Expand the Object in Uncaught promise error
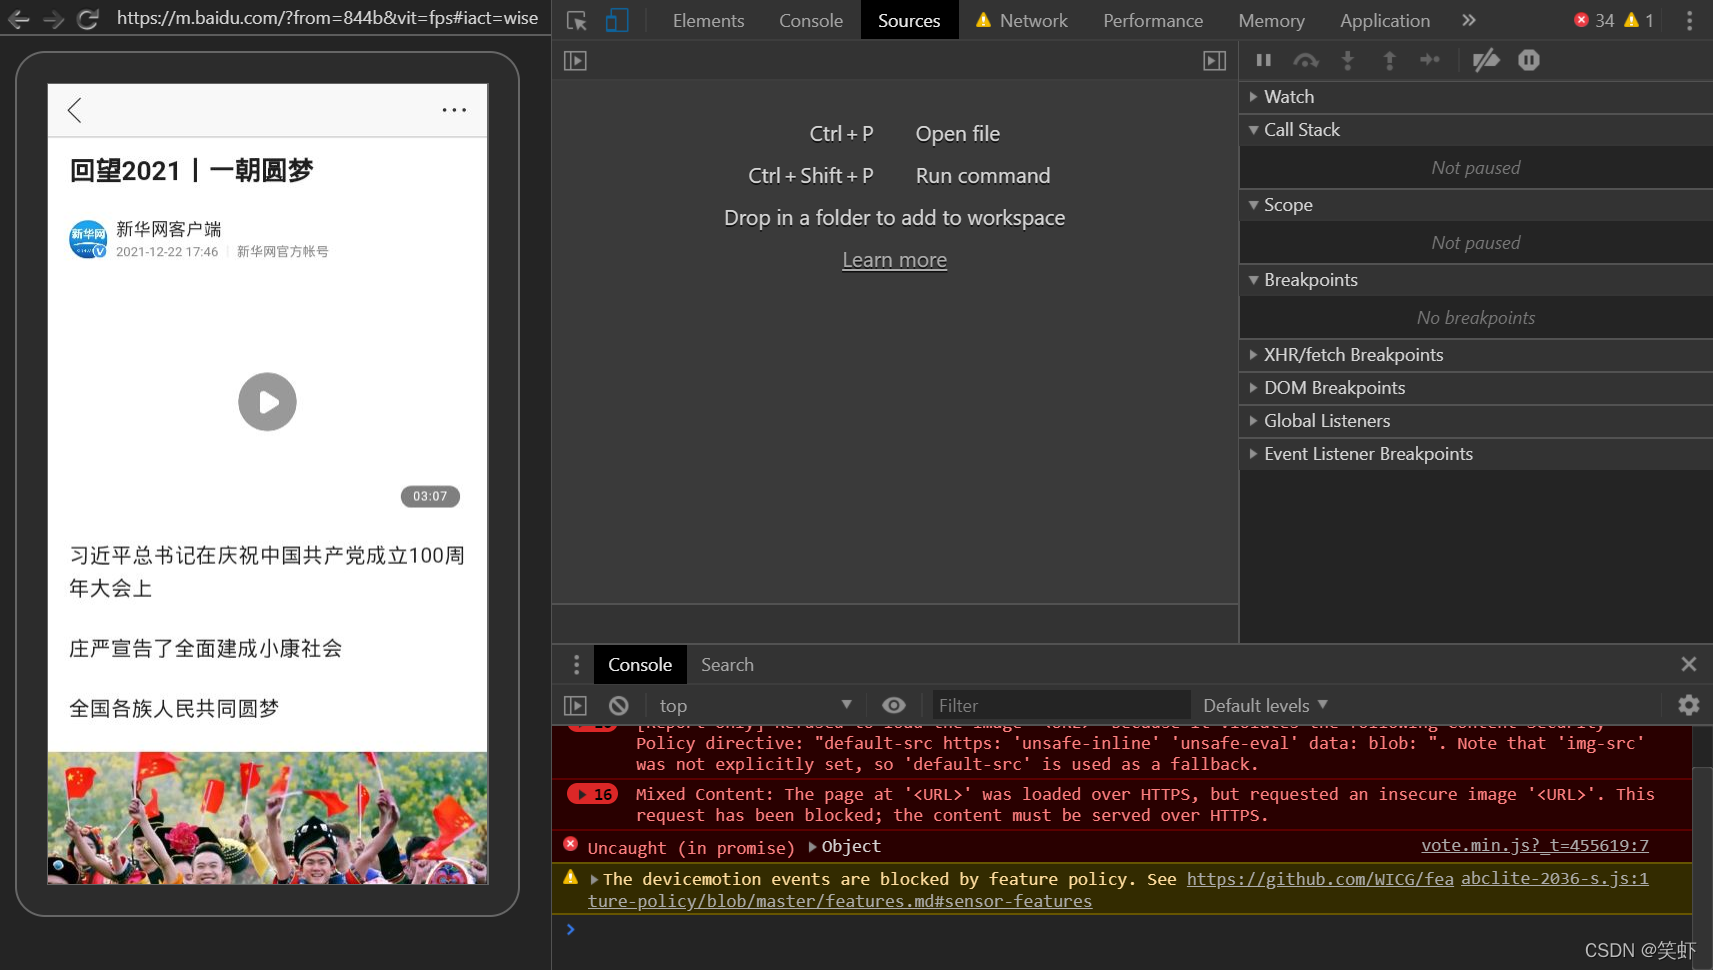This screenshot has height=970, width=1713. pyautogui.click(x=813, y=847)
